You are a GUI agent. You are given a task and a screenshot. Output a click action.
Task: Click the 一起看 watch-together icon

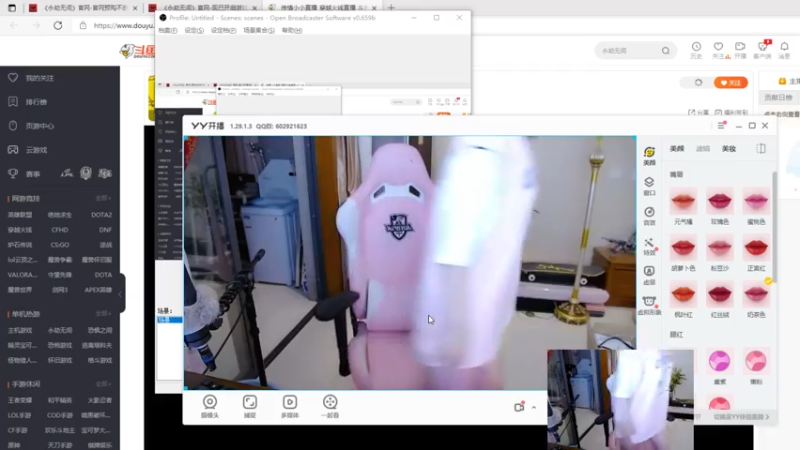pos(330,402)
